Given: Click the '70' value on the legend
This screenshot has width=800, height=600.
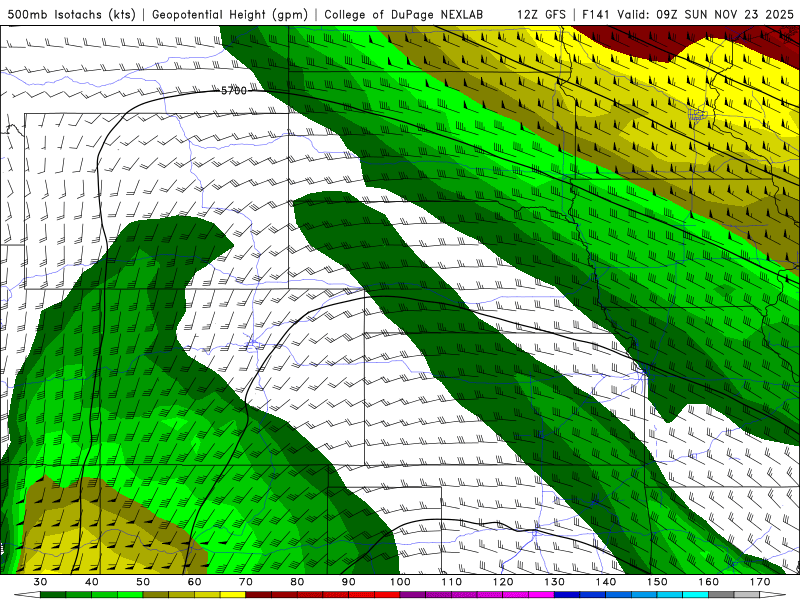Looking at the screenshot, I should tap(246, 582).
